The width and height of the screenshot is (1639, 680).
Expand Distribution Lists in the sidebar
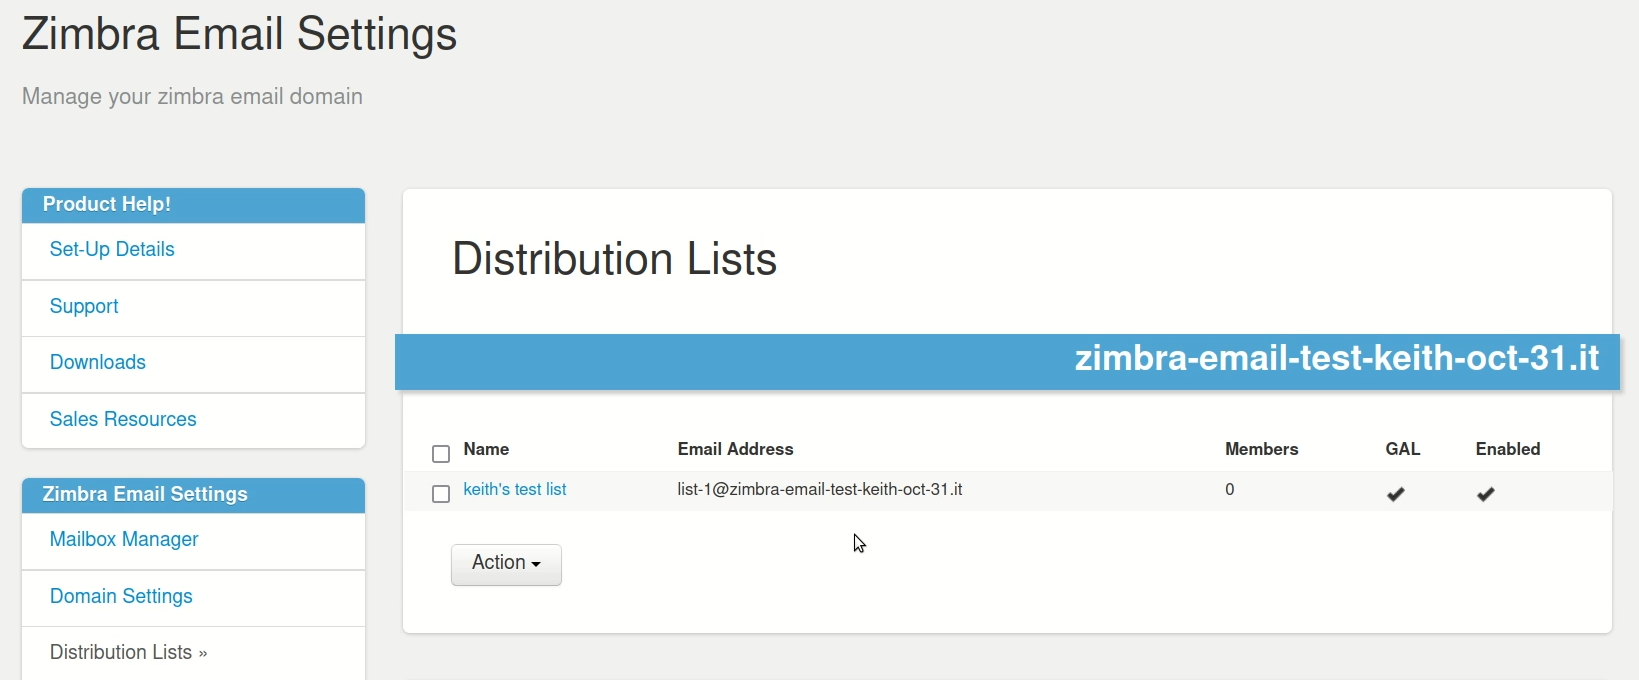127,651
